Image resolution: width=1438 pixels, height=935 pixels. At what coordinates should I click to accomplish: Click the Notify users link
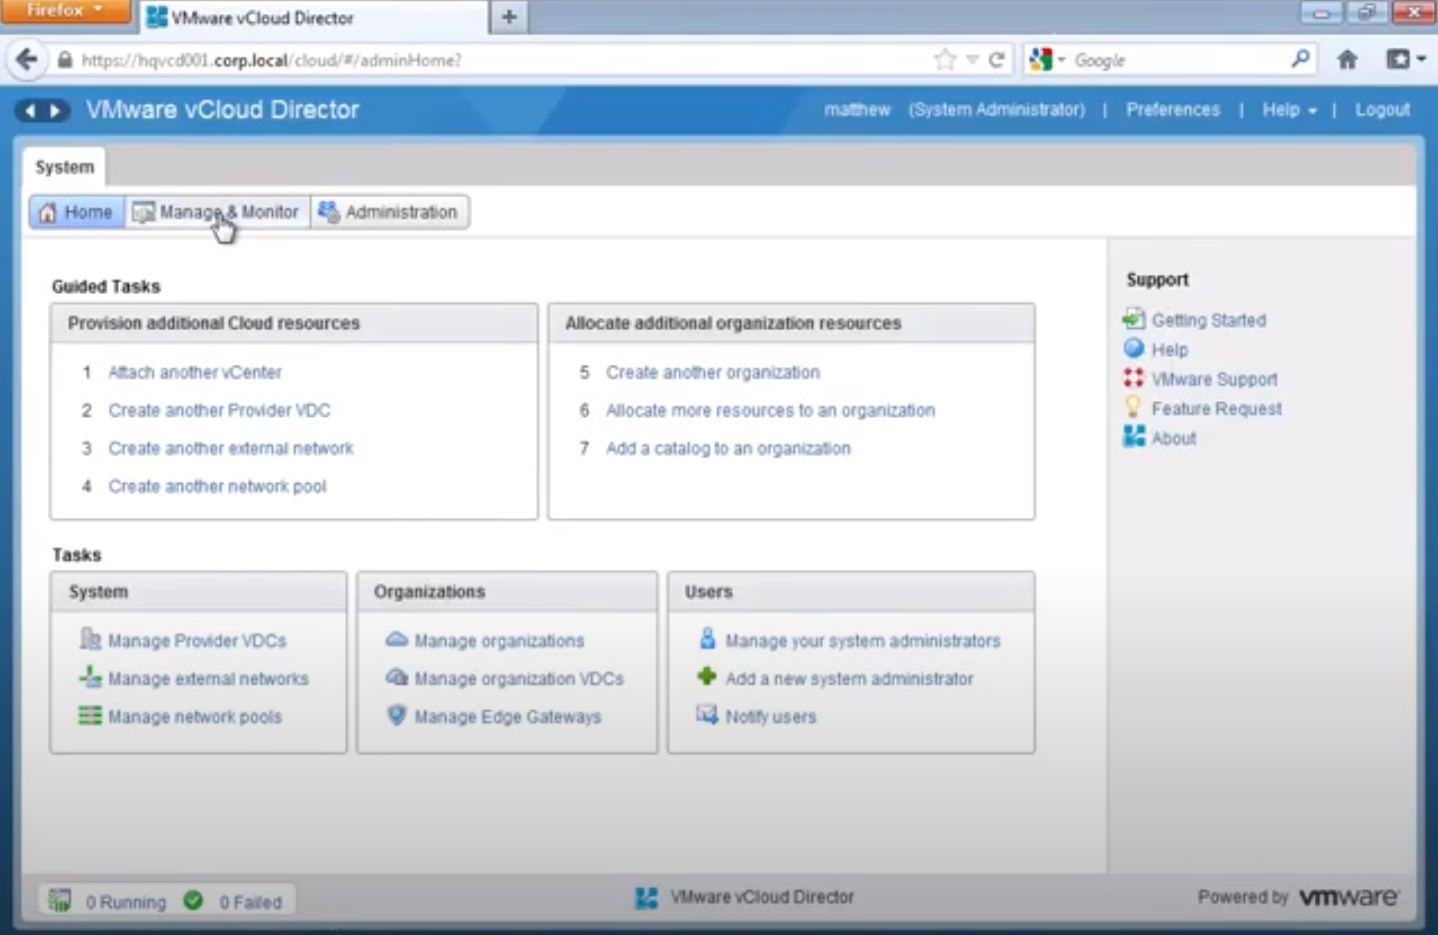point(770,717)
